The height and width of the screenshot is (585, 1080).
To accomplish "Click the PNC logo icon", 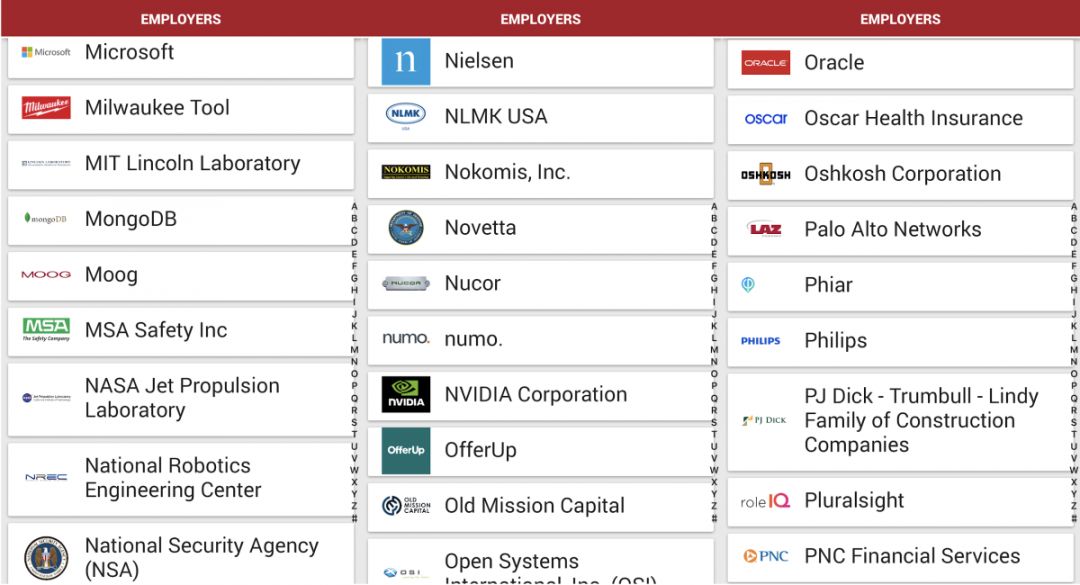I will click(766, 556).
